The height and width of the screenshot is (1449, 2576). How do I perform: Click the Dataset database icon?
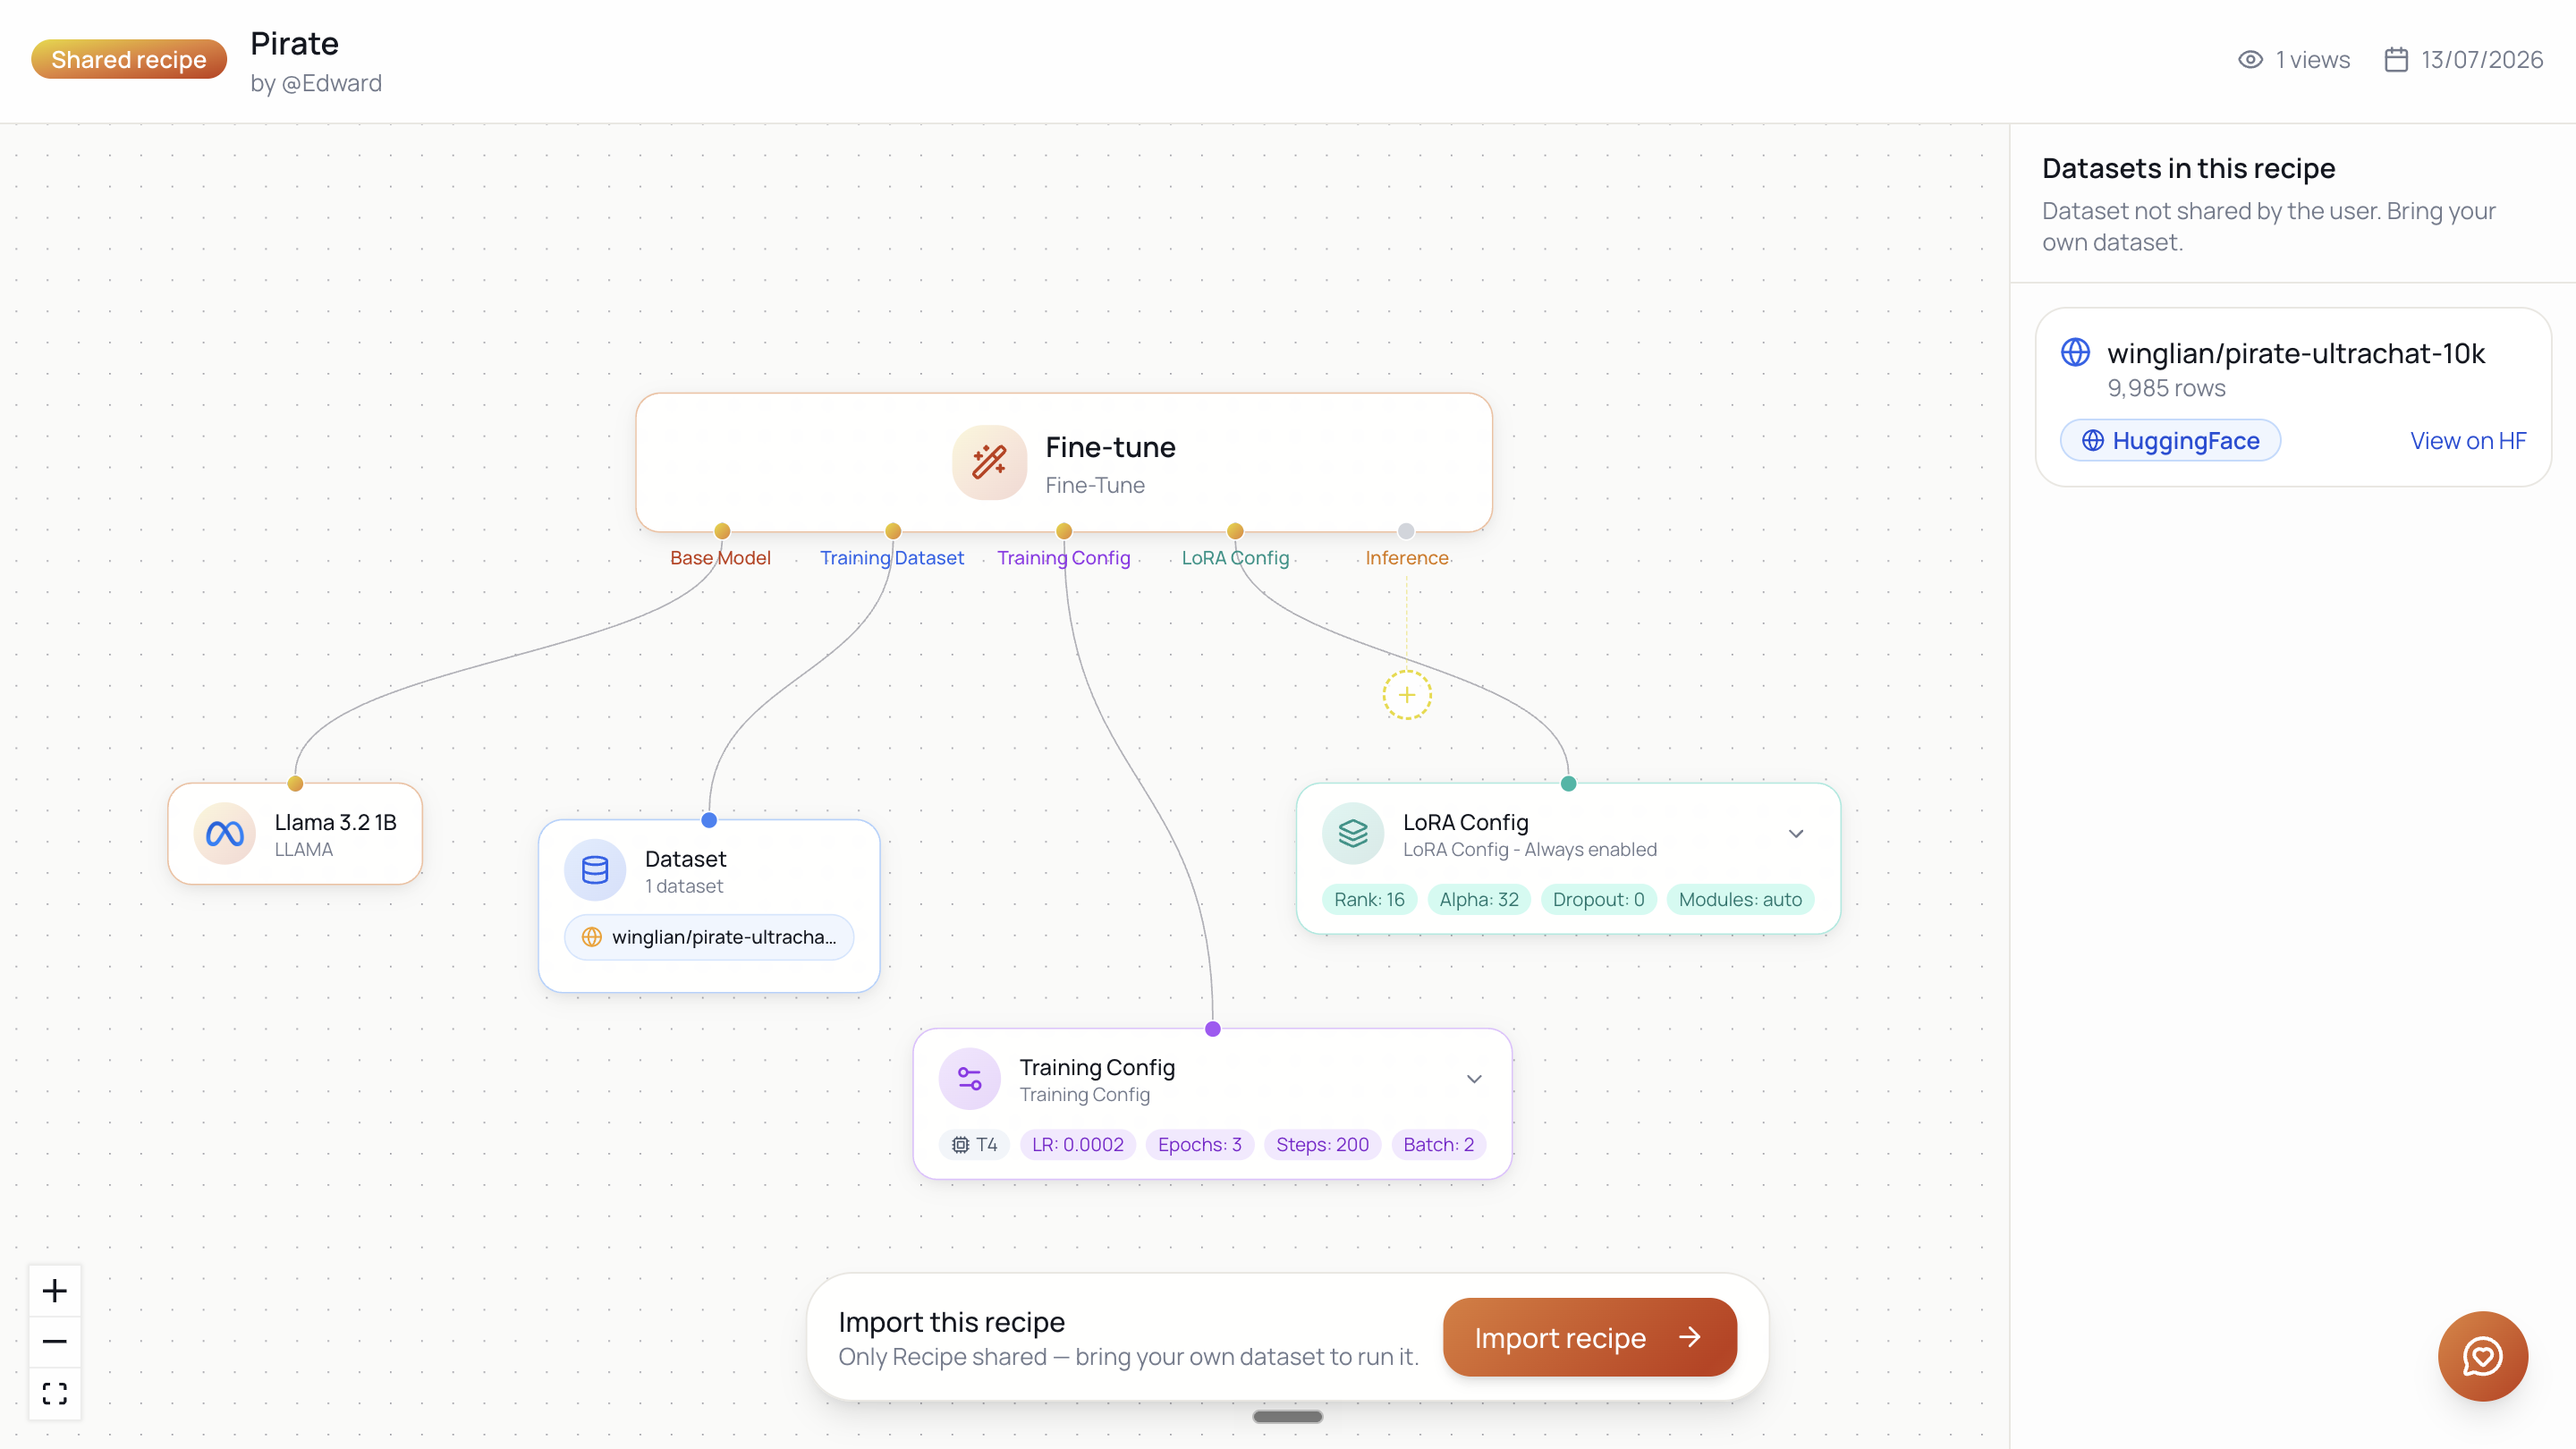595,870
